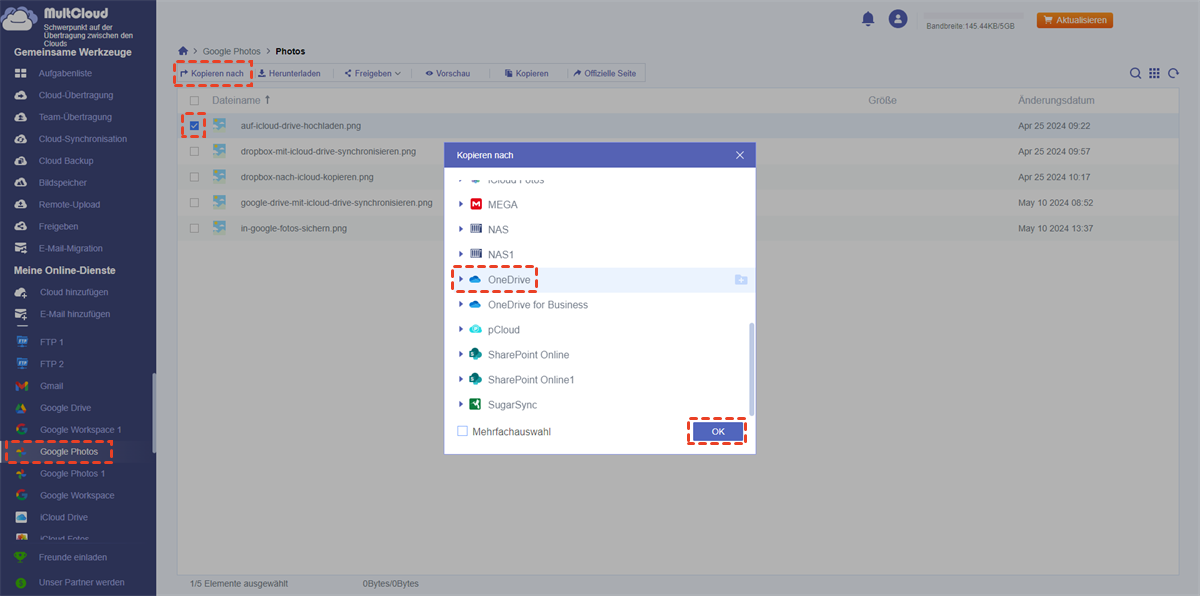
Task: Confirm with the OK button
Action: pos(718,431)
